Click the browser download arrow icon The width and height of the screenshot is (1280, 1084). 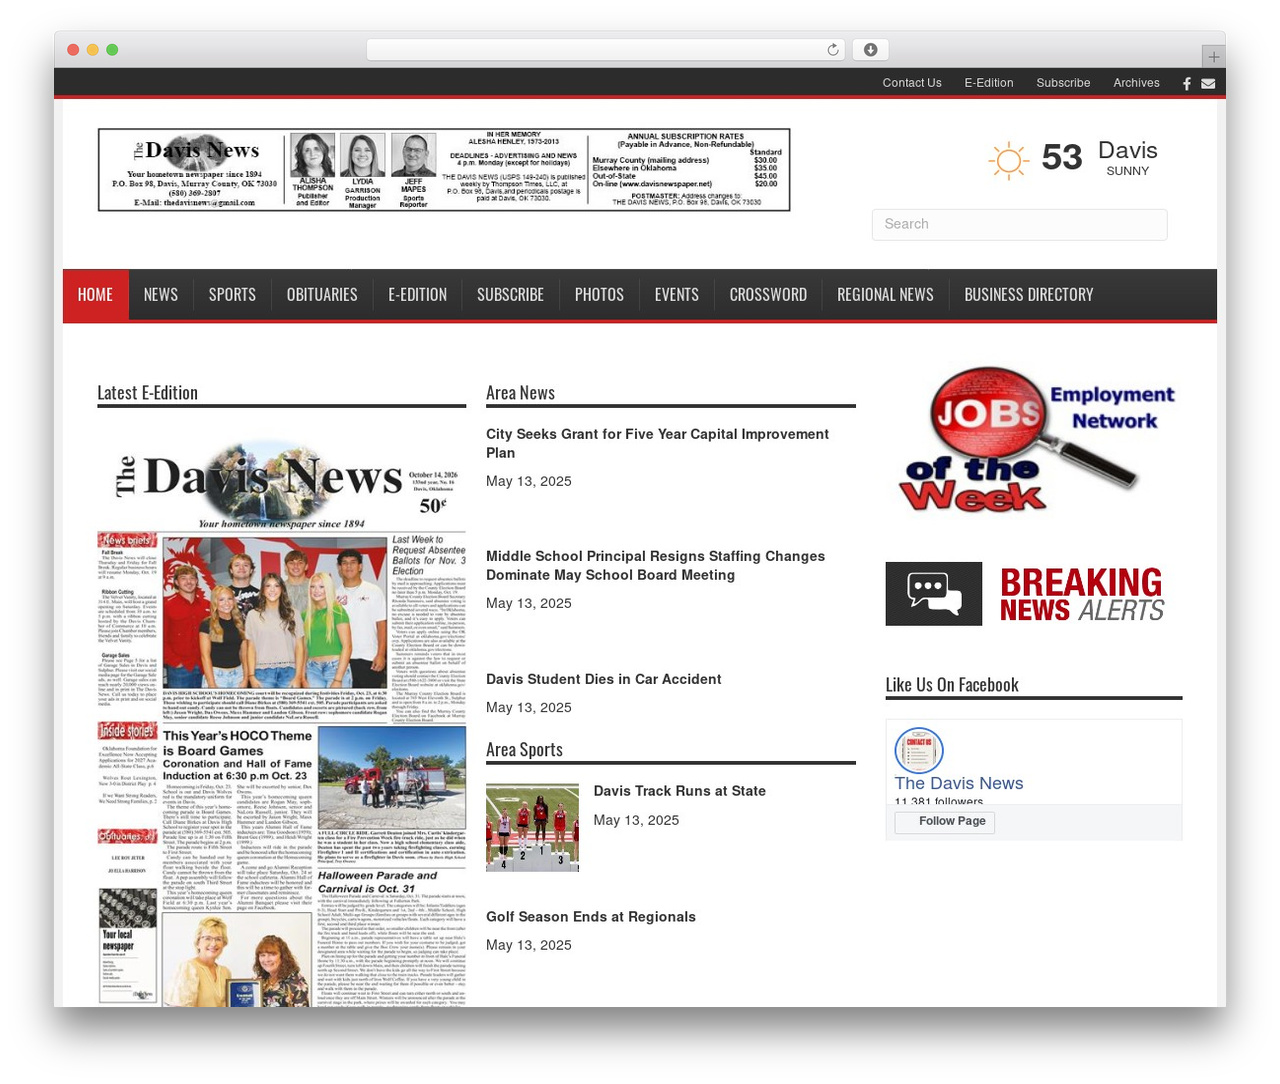coord(871,50)
